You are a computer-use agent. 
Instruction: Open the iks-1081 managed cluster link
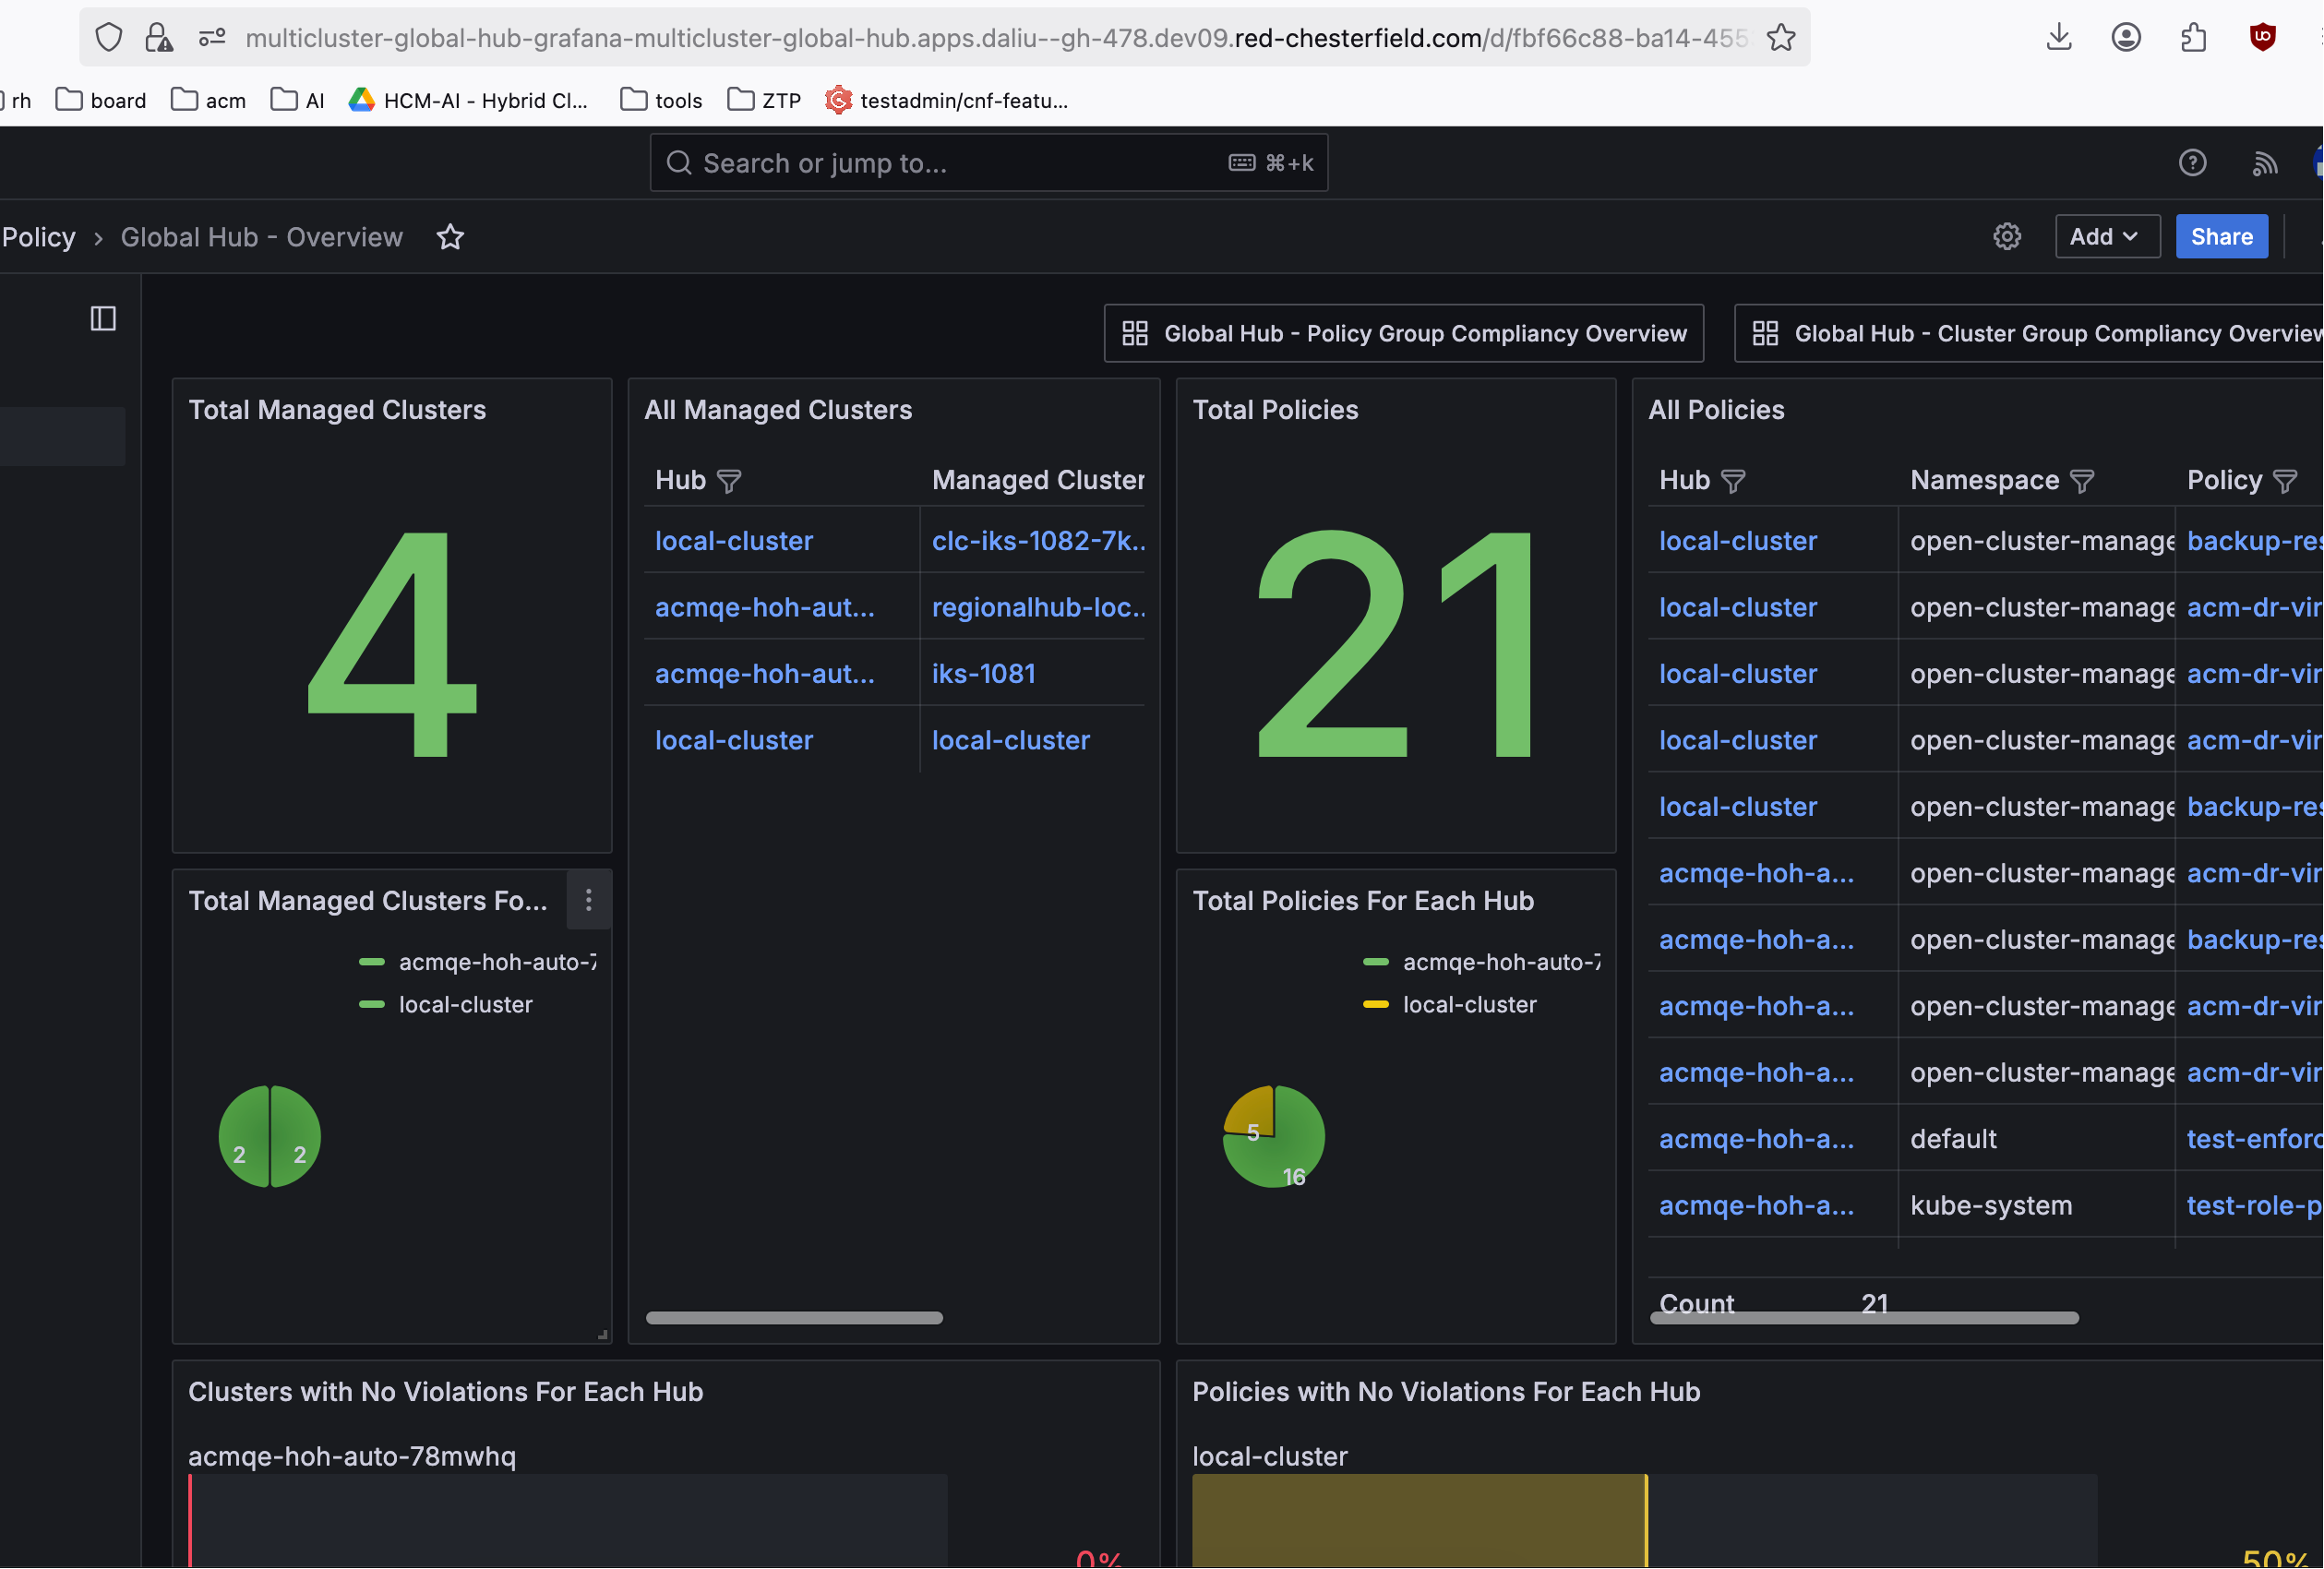point(983,674)
